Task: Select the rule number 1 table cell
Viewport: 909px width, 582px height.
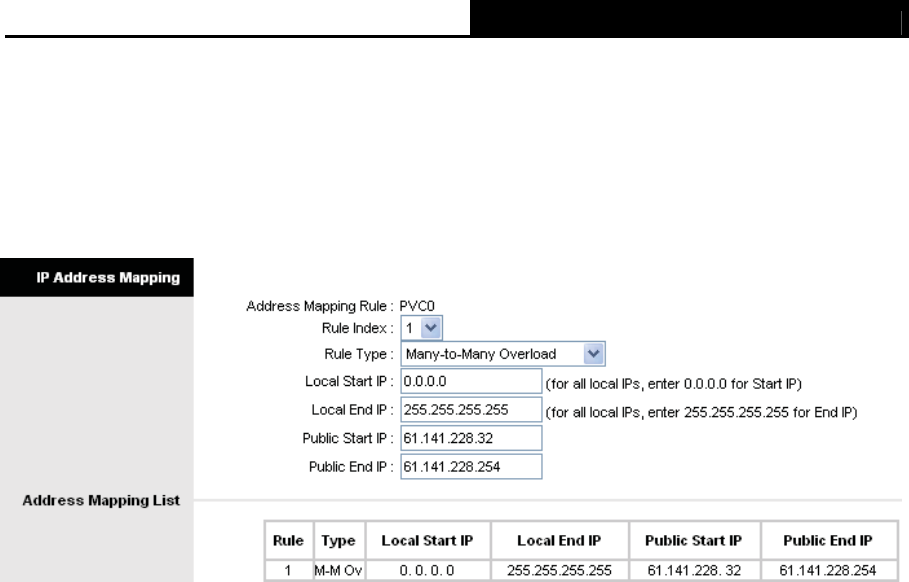Action: (289, 570)
